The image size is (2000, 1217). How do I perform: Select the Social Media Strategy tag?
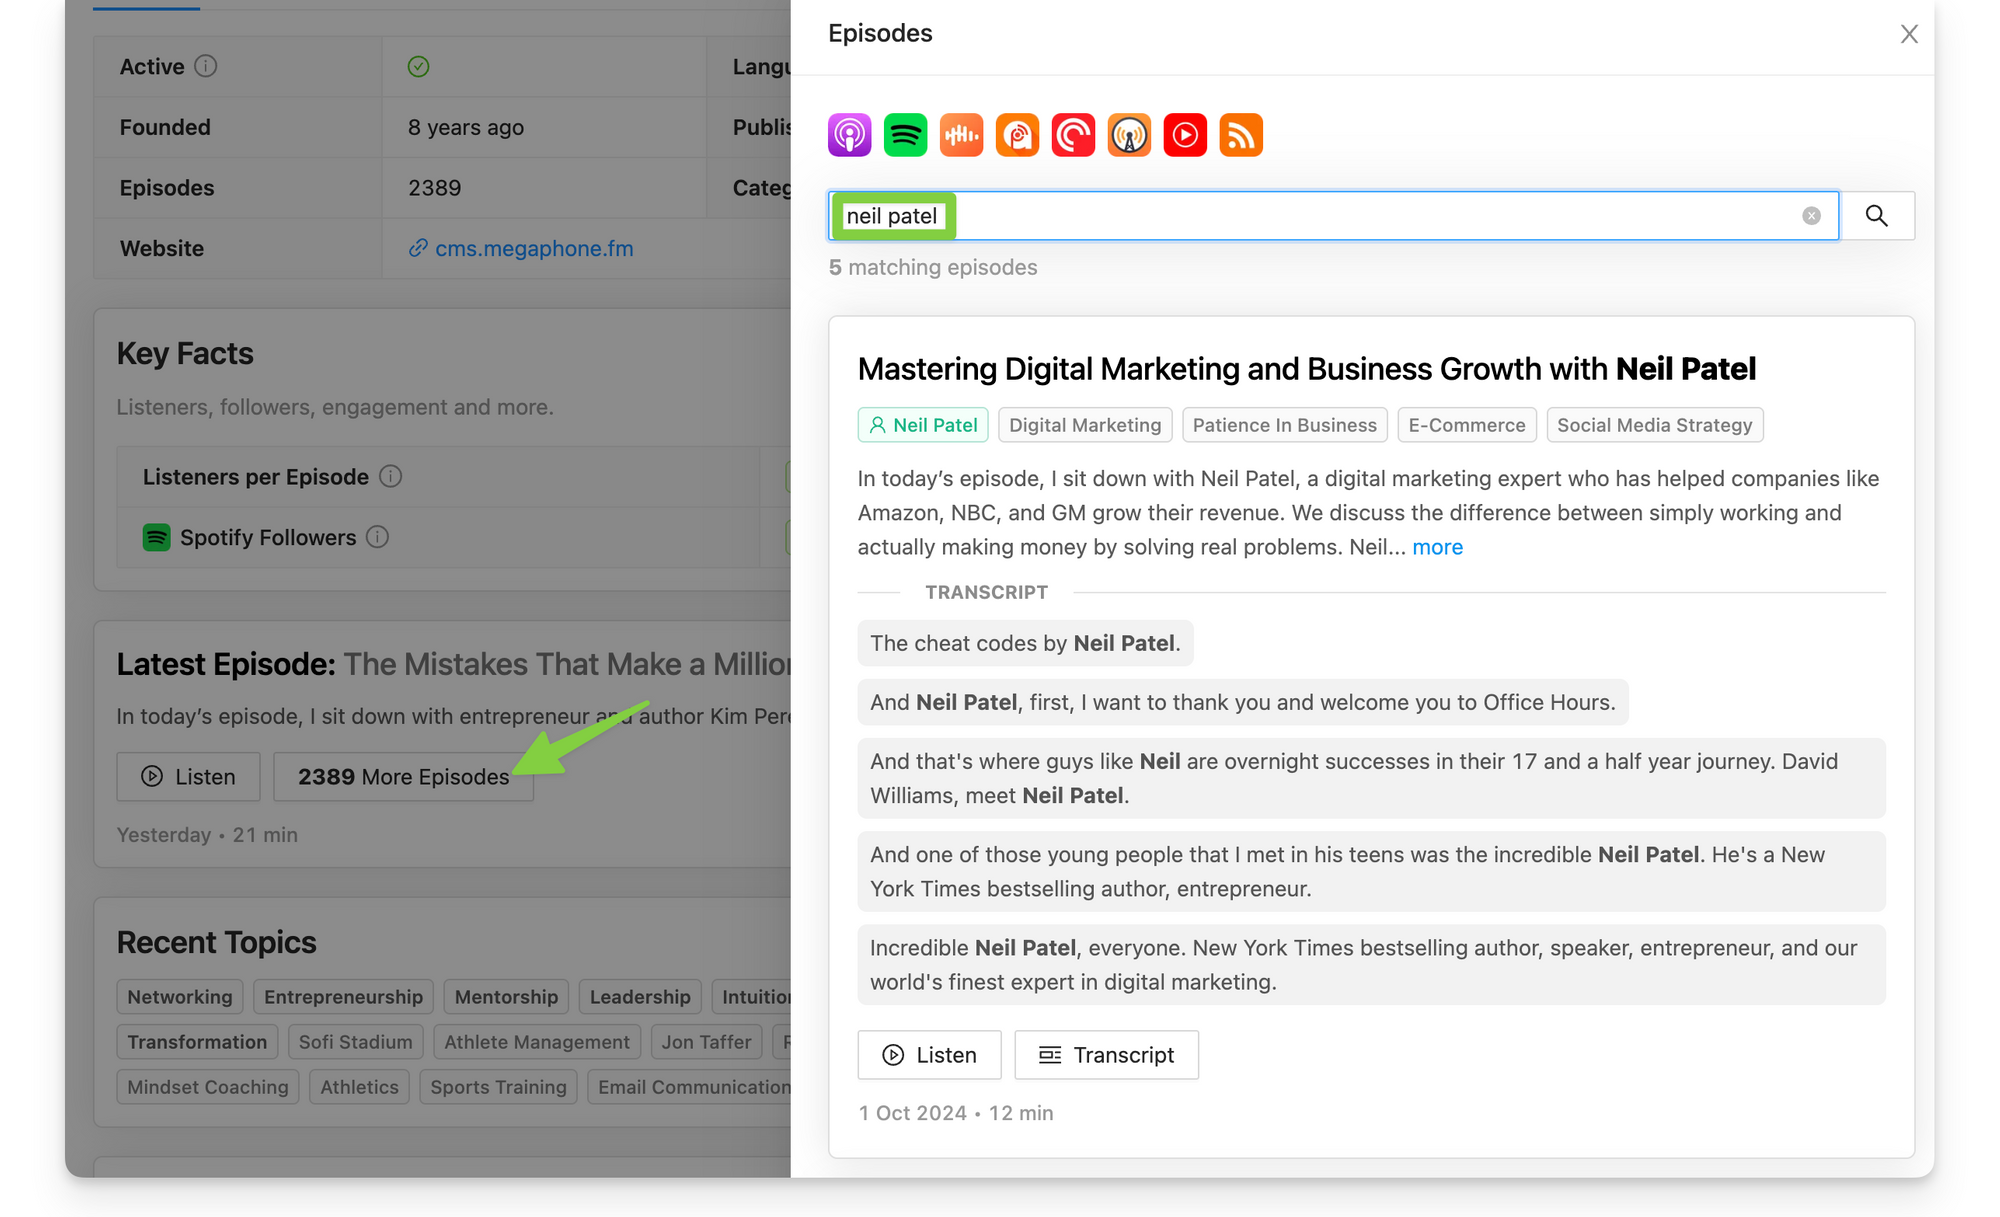tap(1654, 425)
